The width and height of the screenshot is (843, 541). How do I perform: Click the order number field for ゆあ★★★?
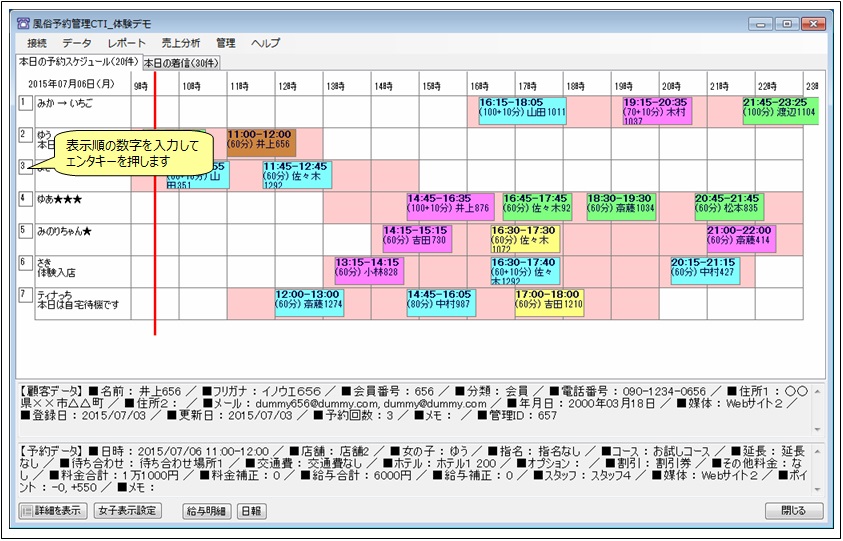(25, 198)
